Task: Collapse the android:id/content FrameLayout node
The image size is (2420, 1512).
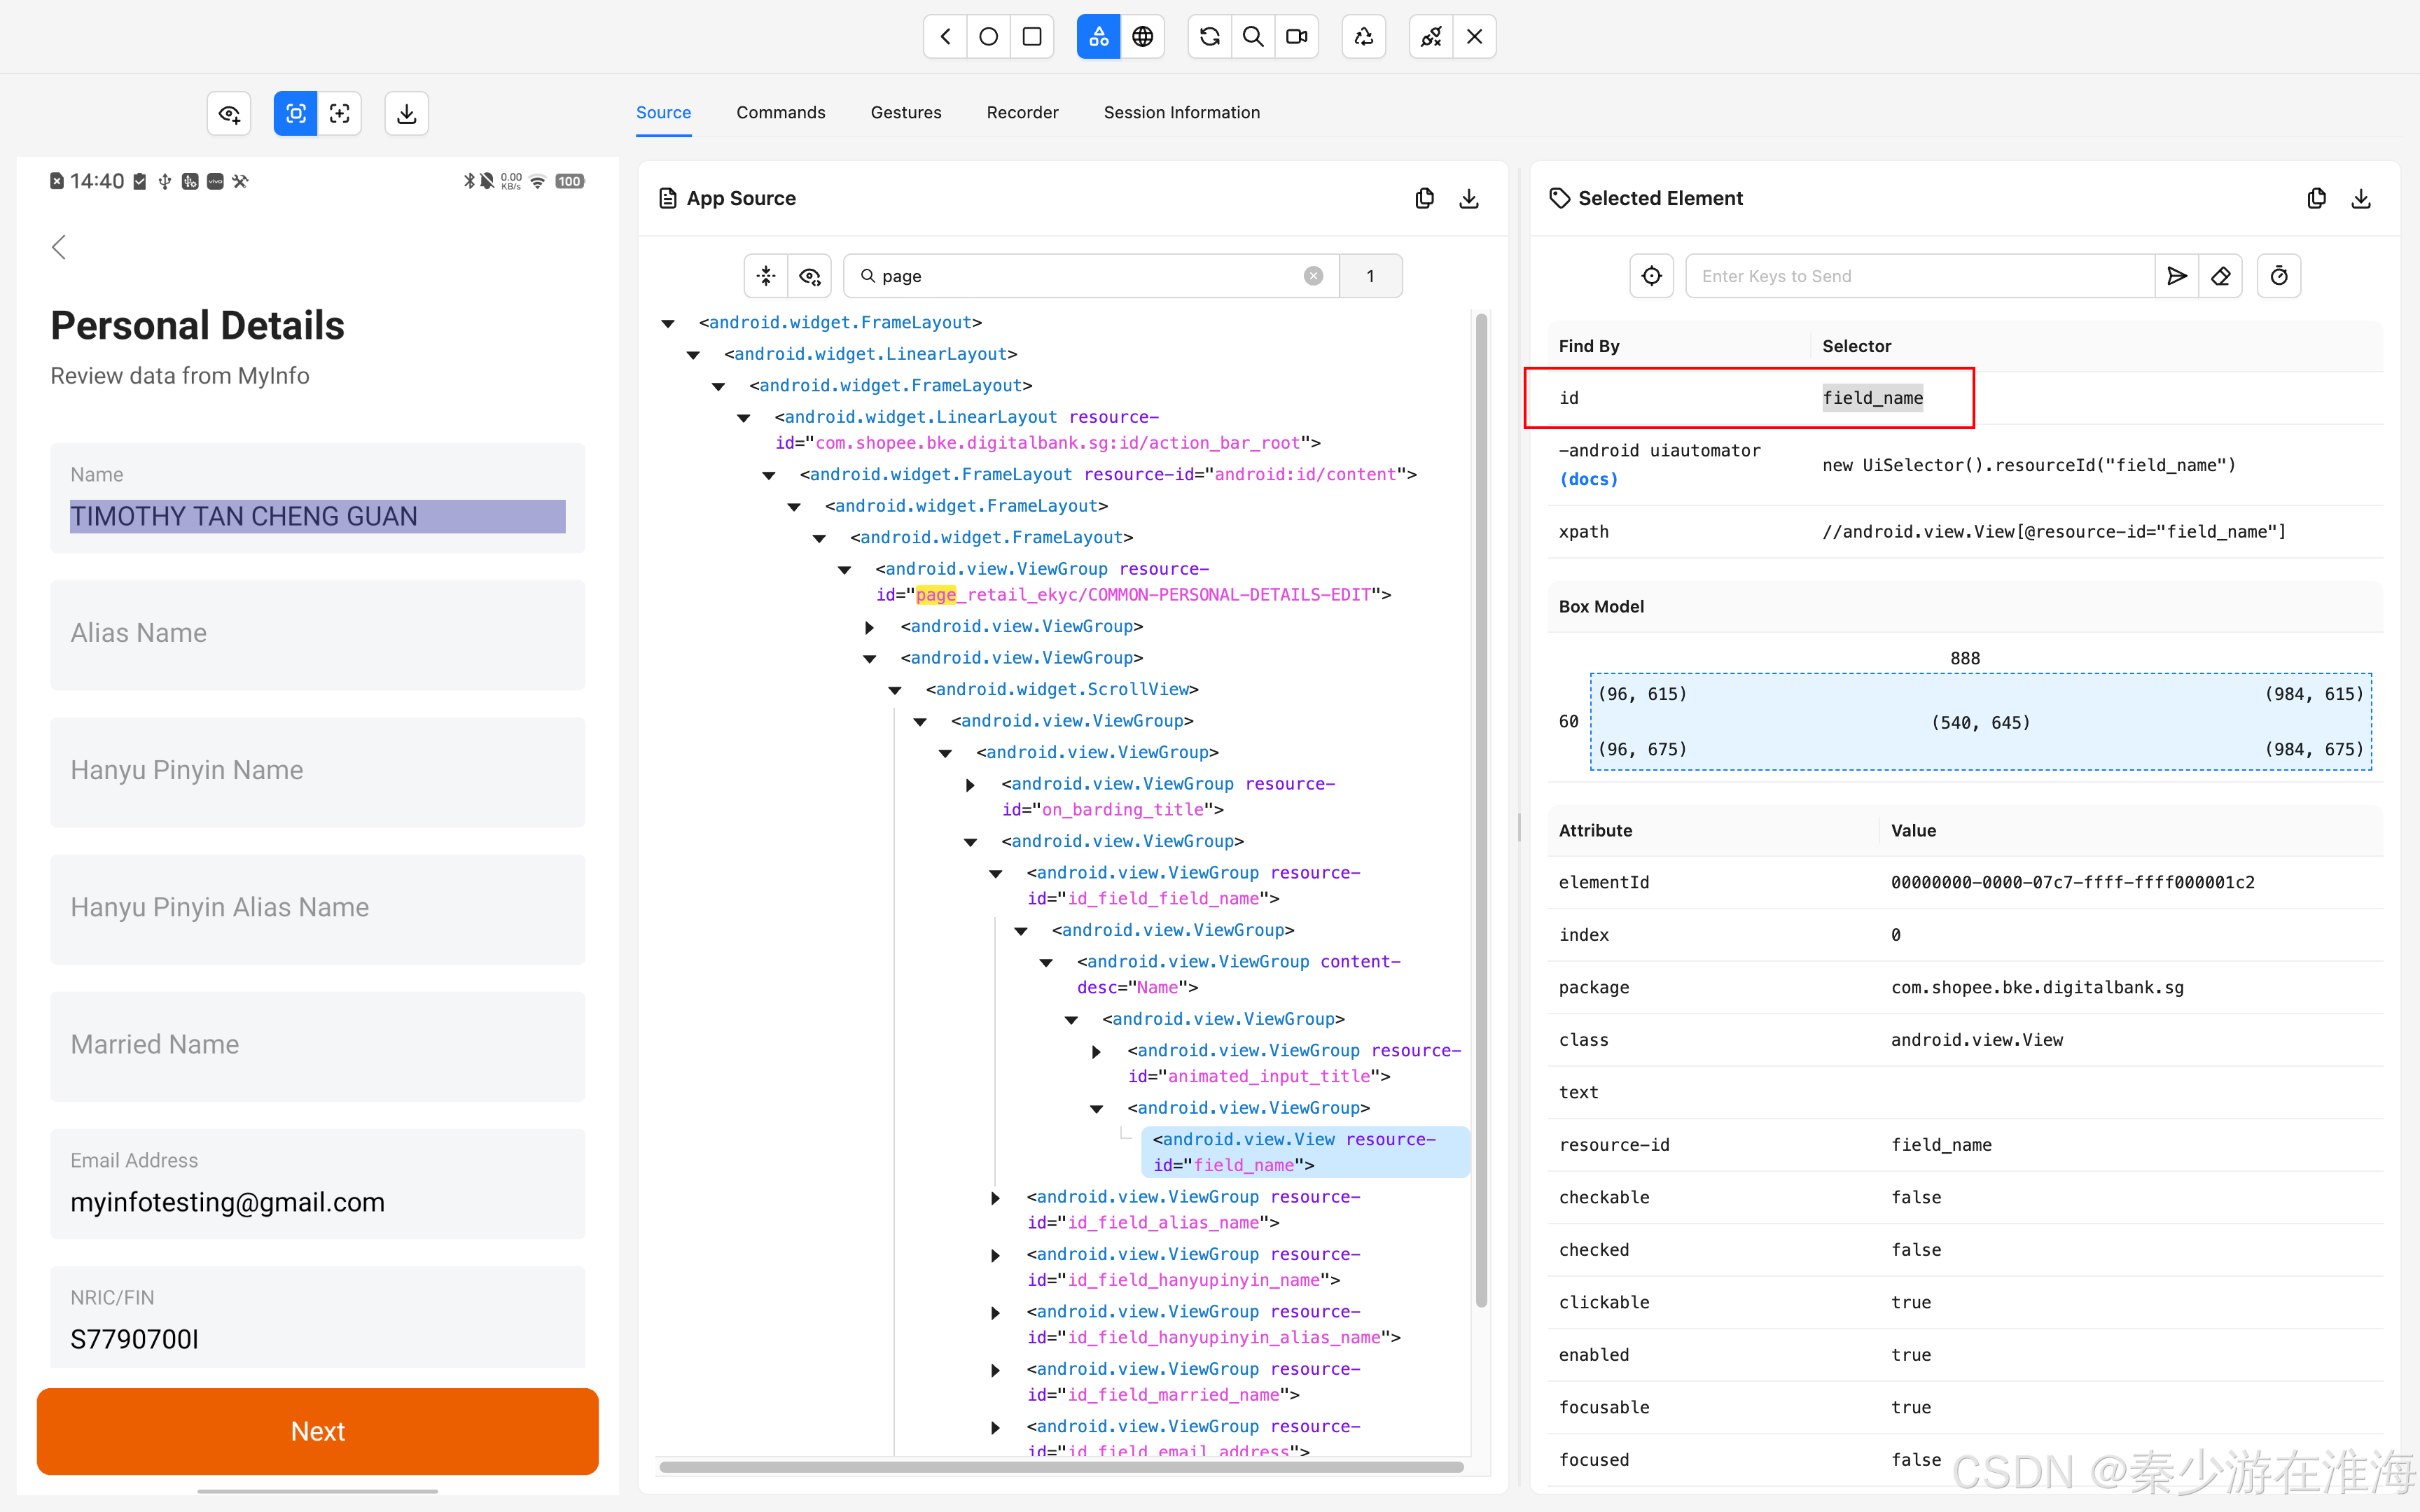Action: [x=769, y=475]
